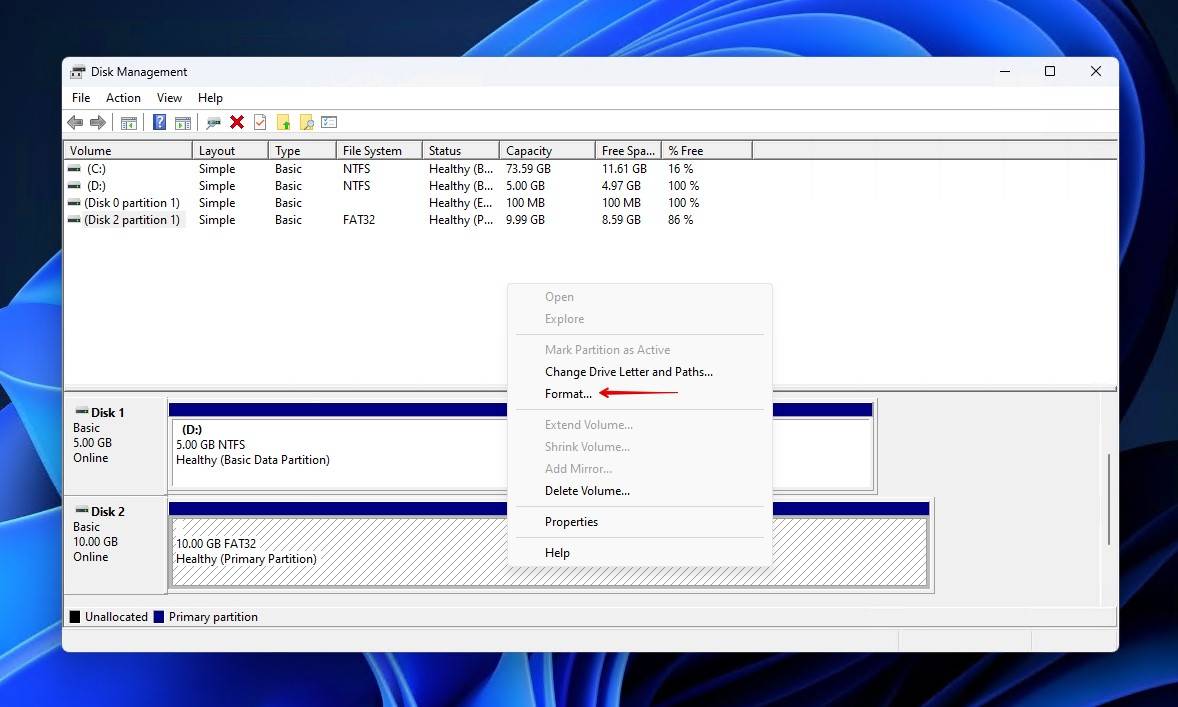The width and height of the screenshot is (1178, 707).
Task: Maximize the Disk Management window
Action: tap(1050, 71)
